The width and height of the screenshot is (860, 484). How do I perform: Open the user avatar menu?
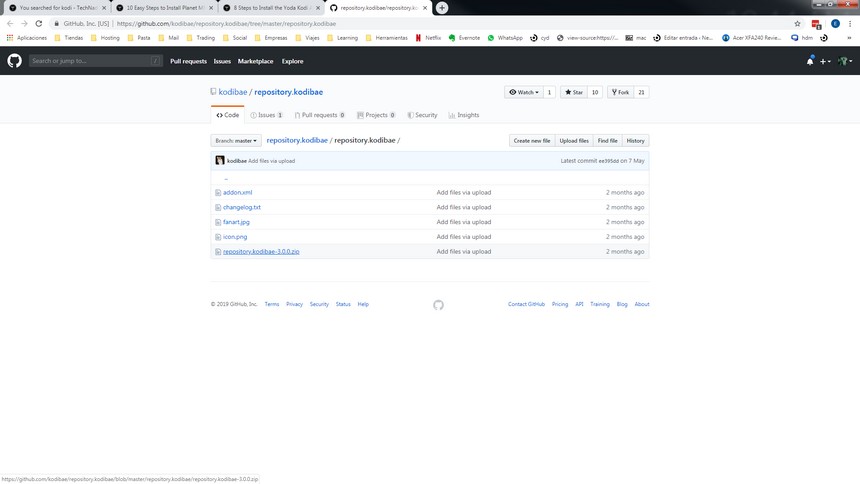tap(845, 61)
